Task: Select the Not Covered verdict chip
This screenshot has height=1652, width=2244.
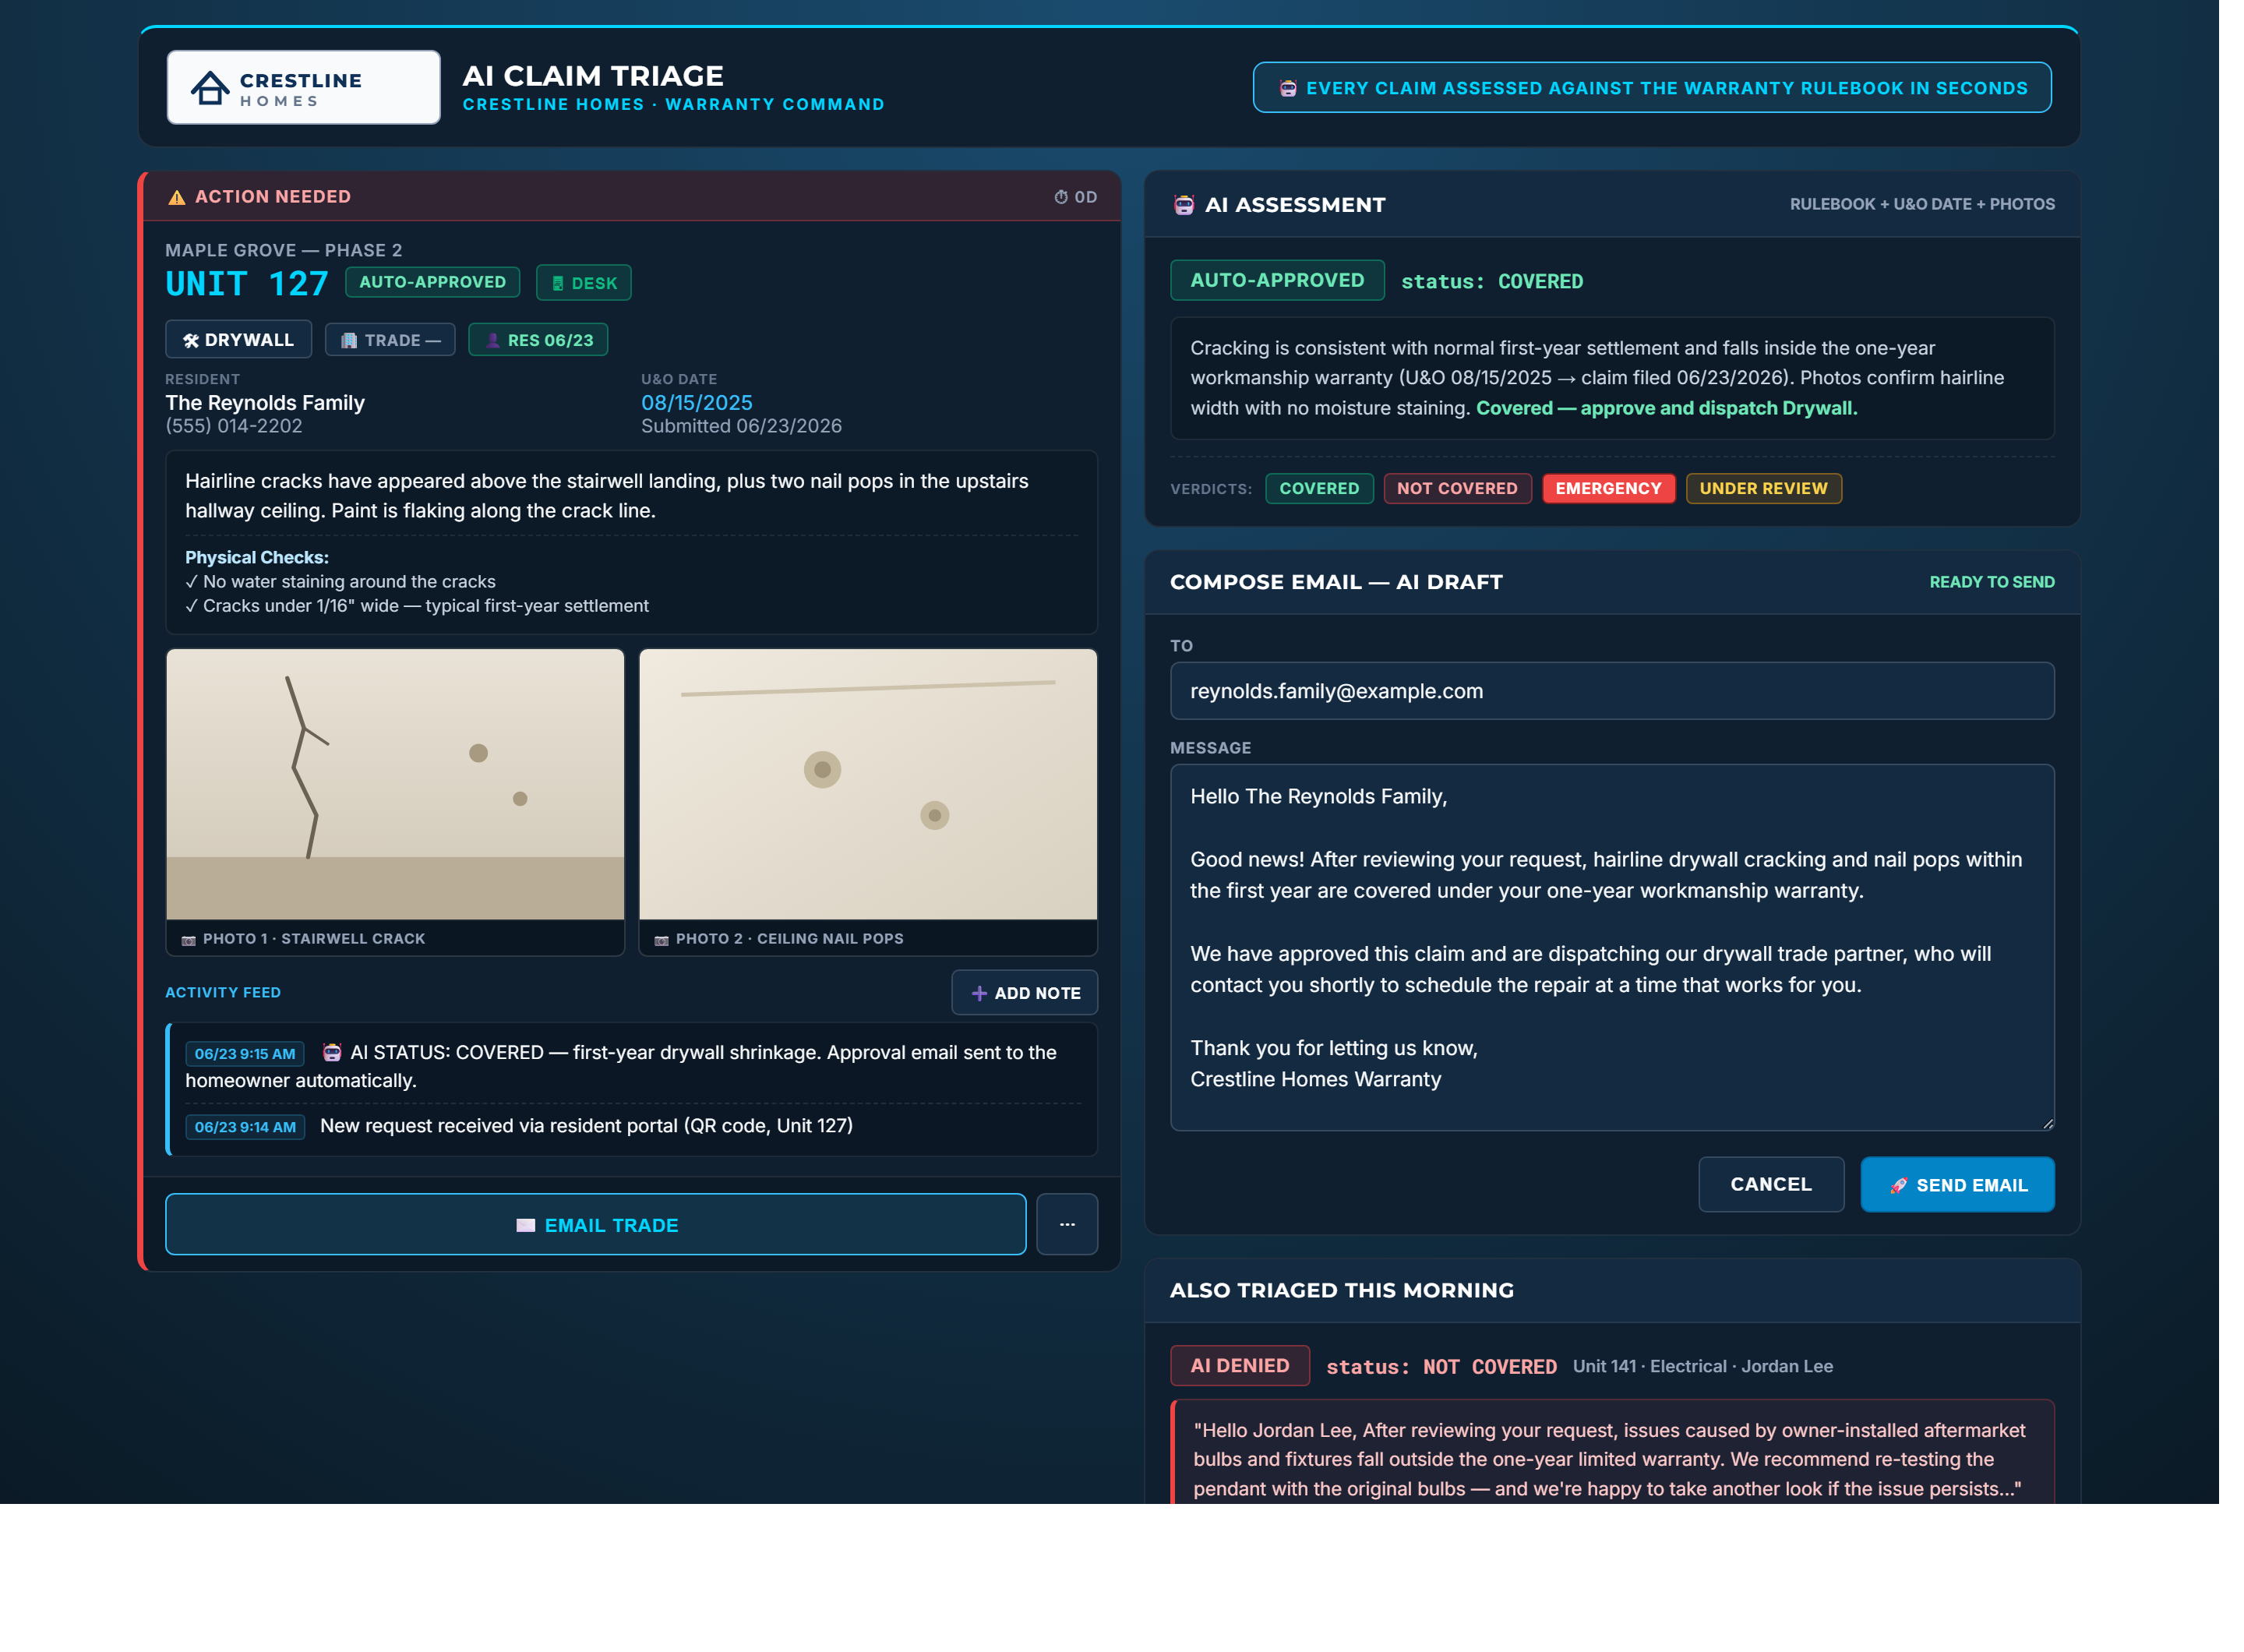Action: pyautogui.click(x=1457, y=488)
